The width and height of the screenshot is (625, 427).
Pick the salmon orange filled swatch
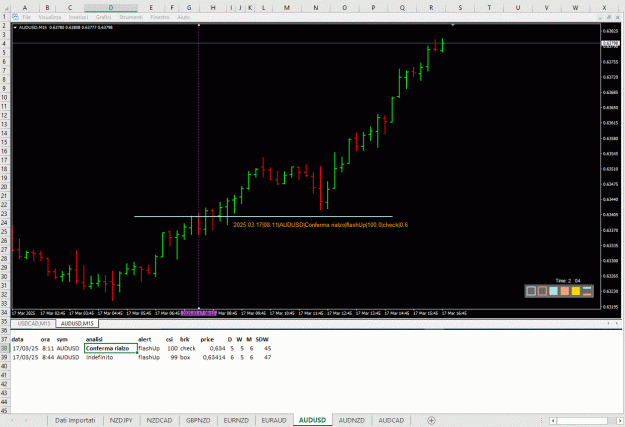(x=564, y=291)
